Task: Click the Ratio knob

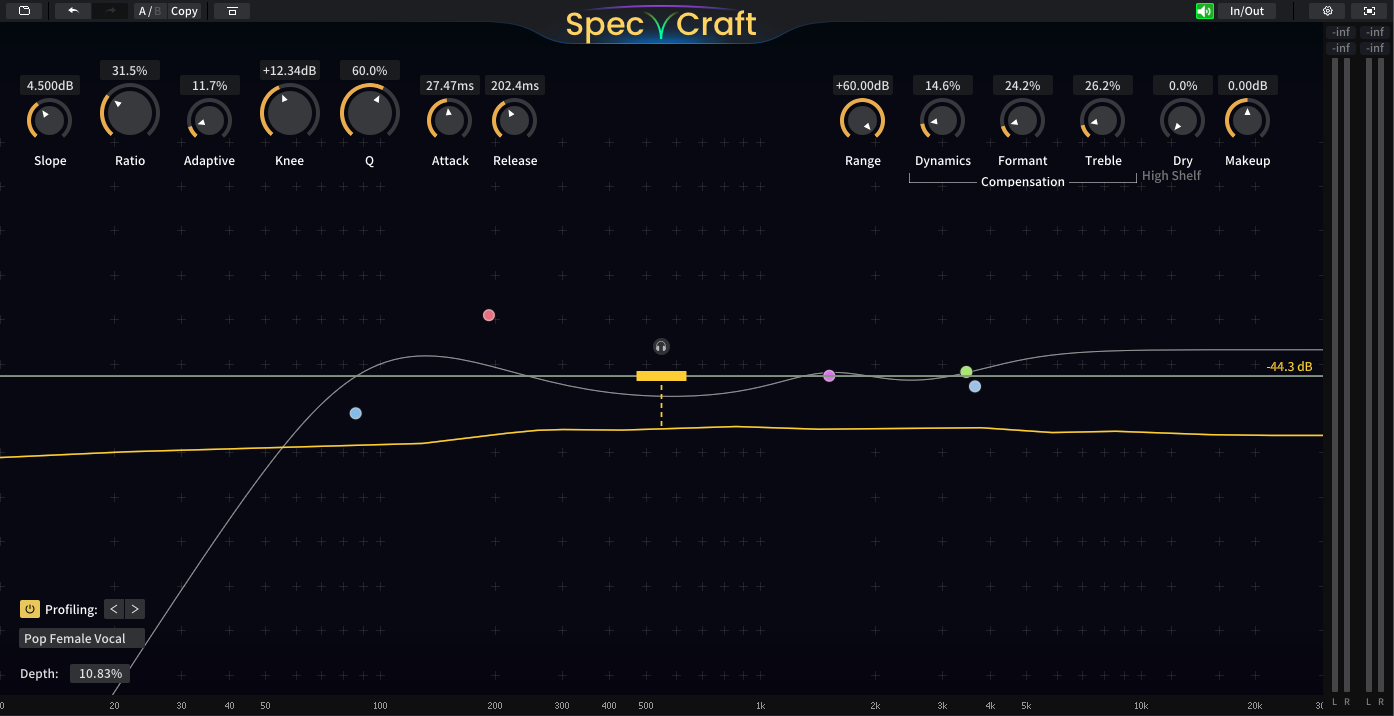Action: [130, 112]
